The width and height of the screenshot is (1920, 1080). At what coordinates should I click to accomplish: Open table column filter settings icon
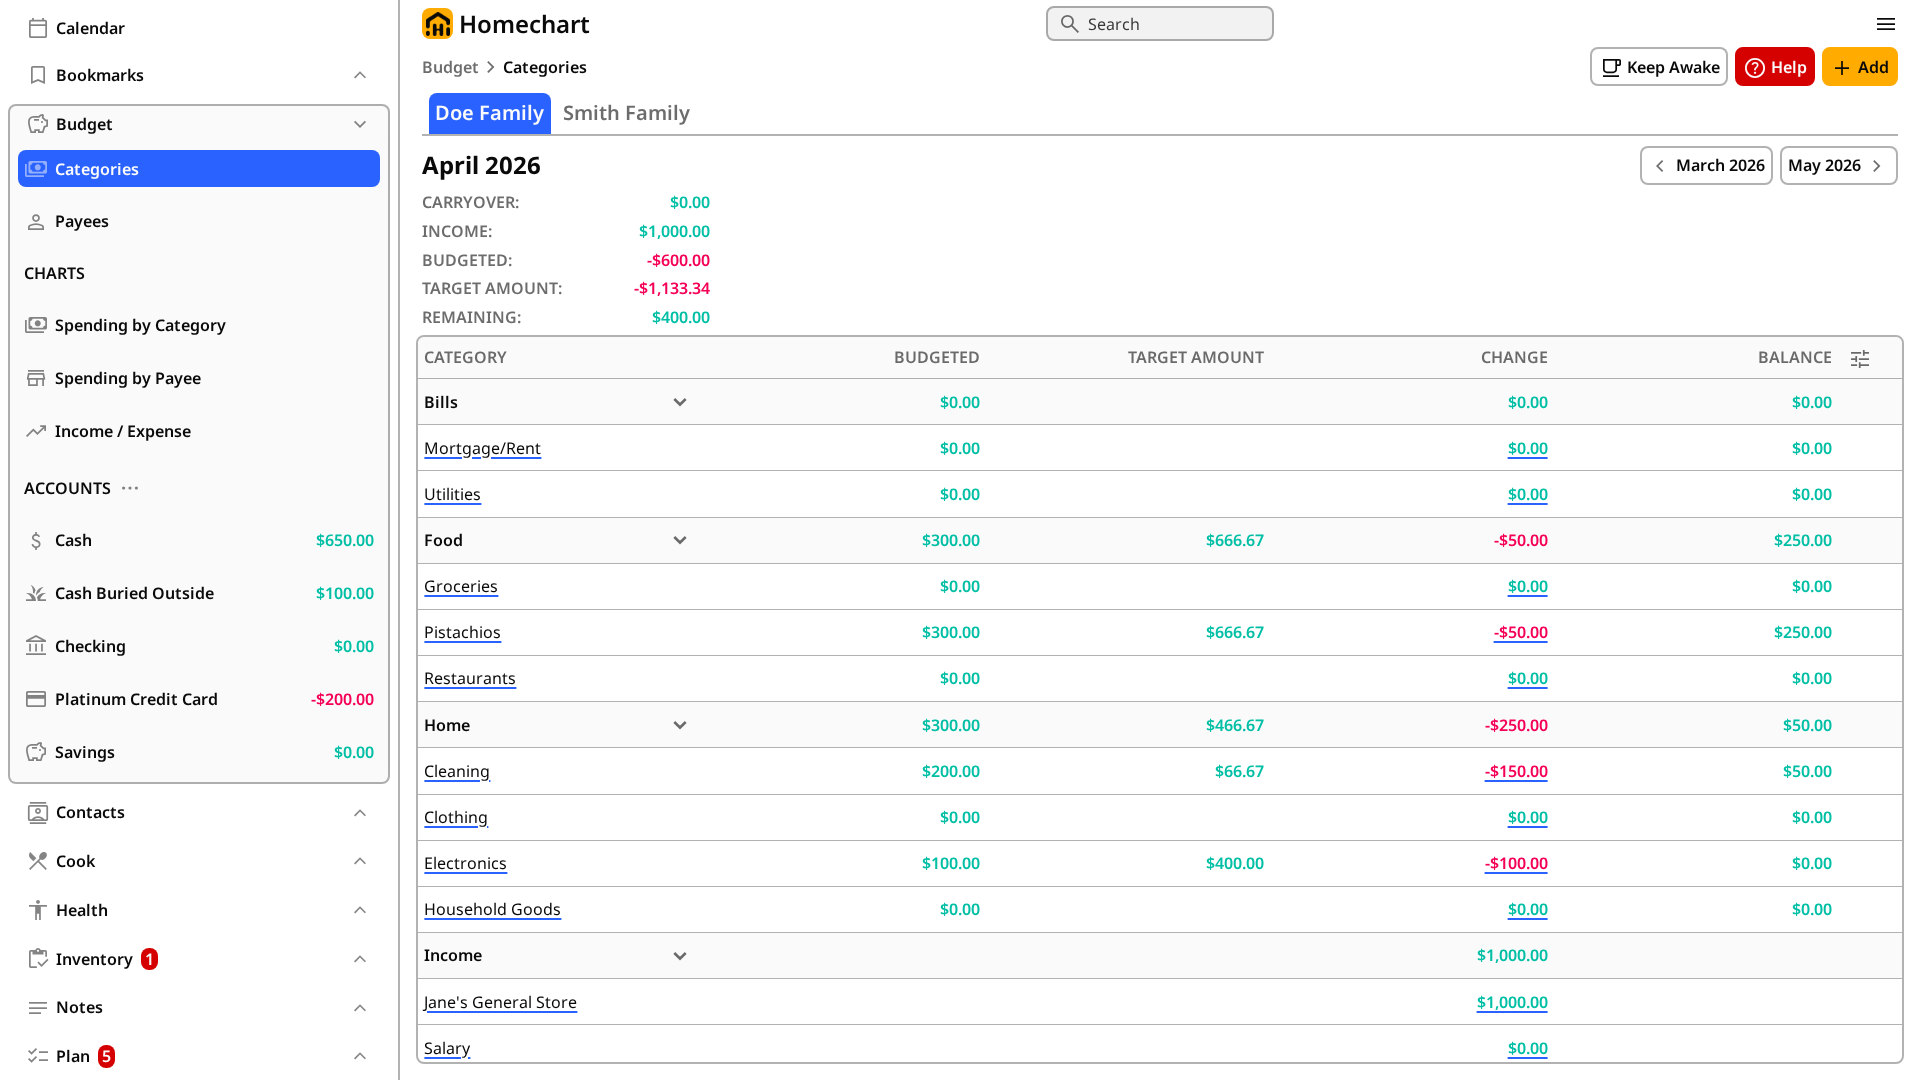(1859, 358)
